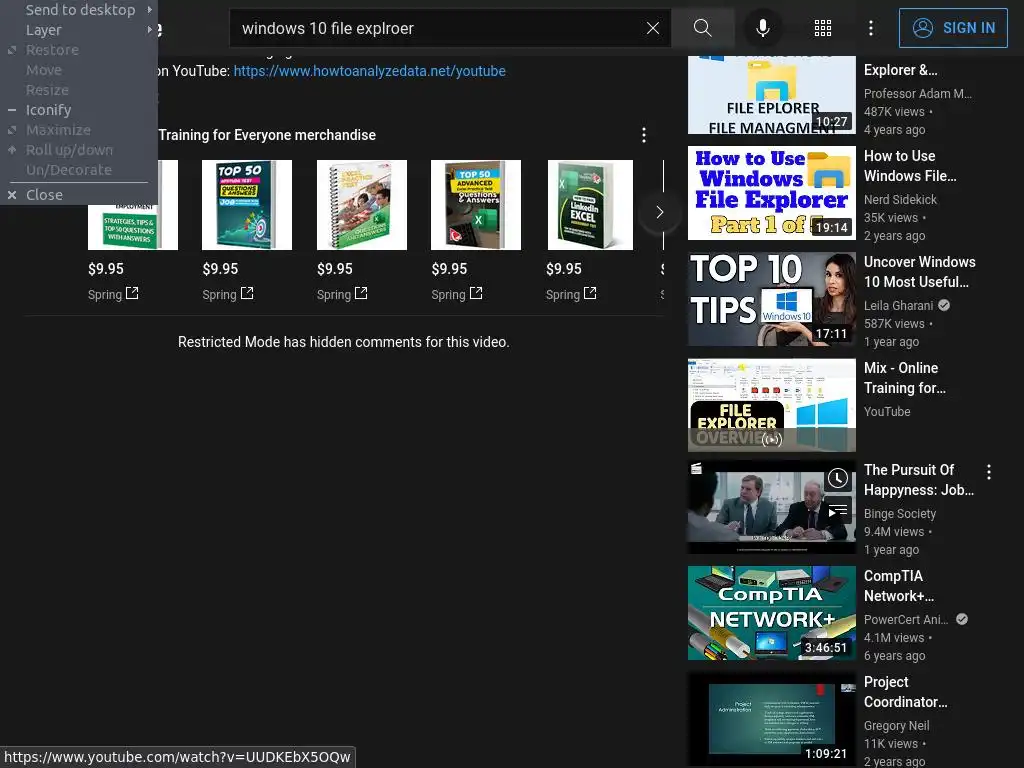Open merchandise shelf three-dot options
1024x768 pixels.
click(x=644, y=135)
